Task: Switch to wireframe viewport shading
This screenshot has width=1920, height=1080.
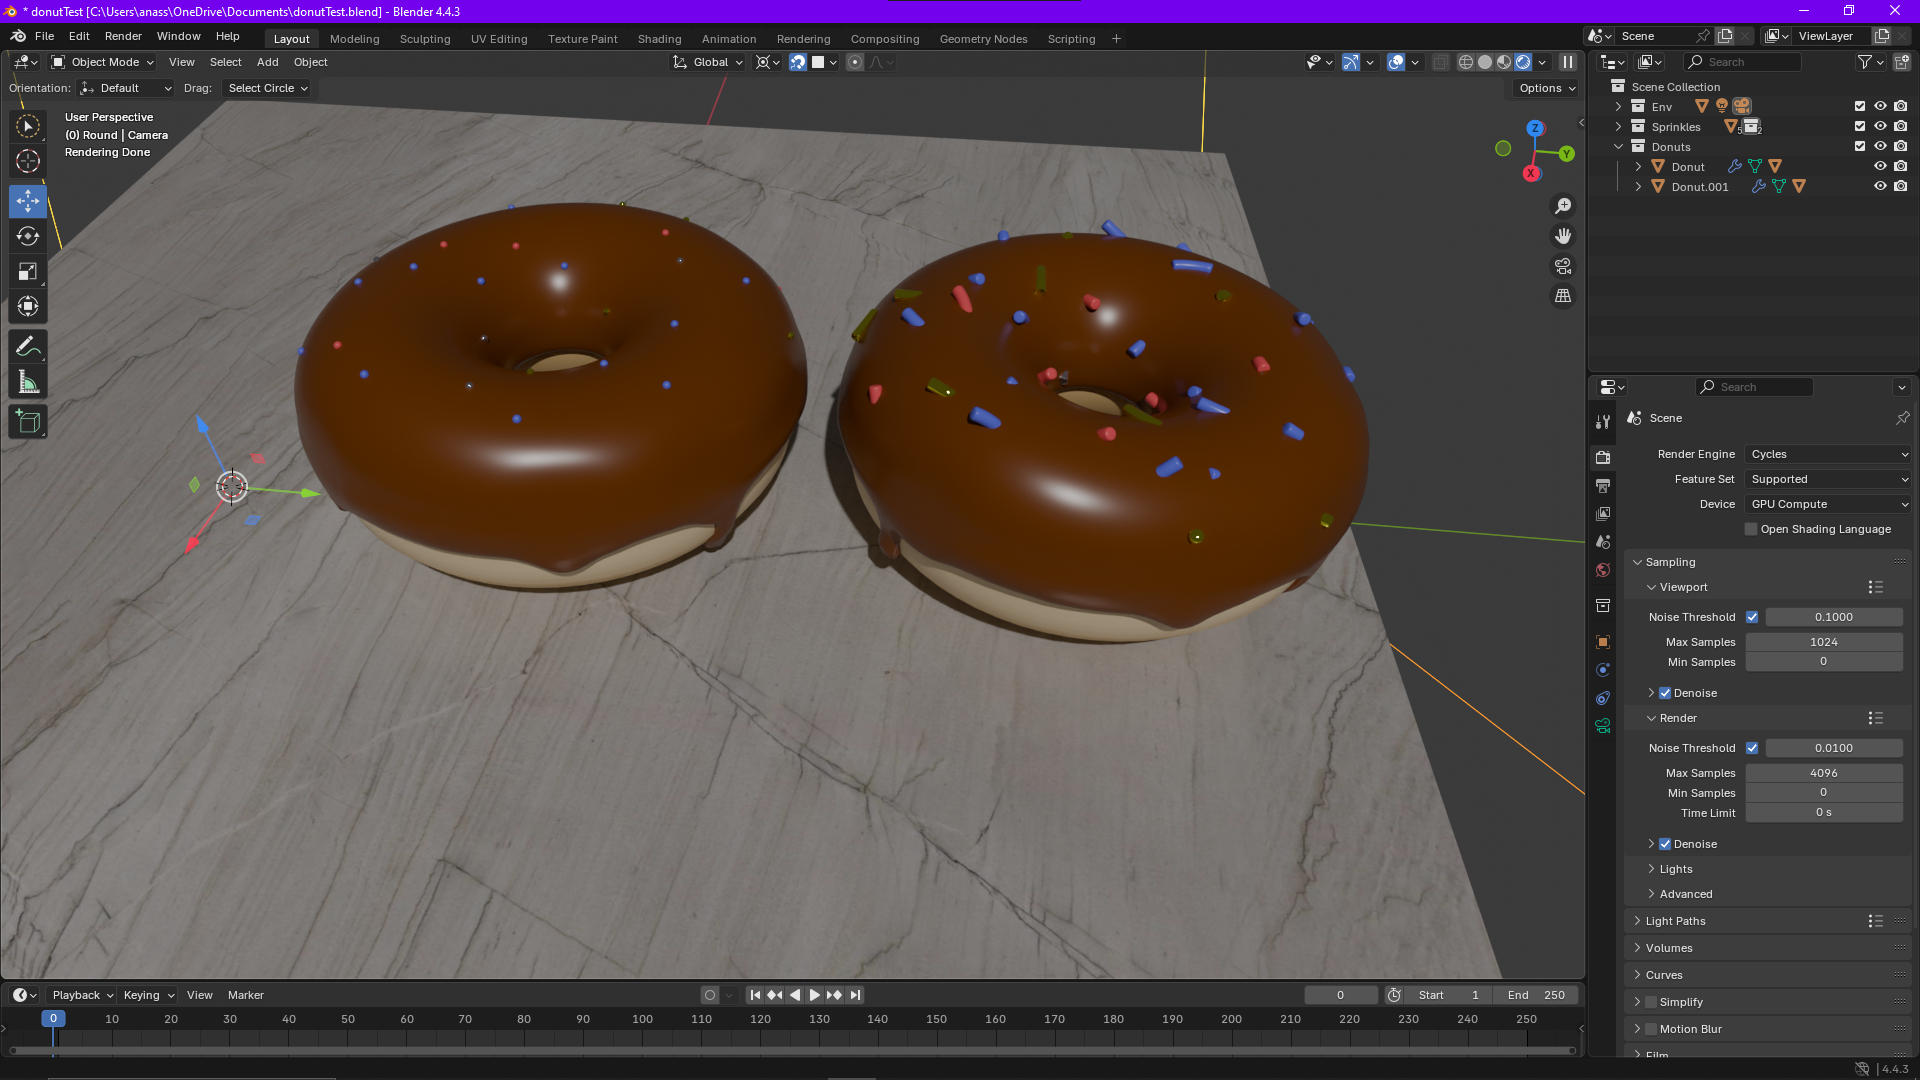Action: tap(1466, 62)
